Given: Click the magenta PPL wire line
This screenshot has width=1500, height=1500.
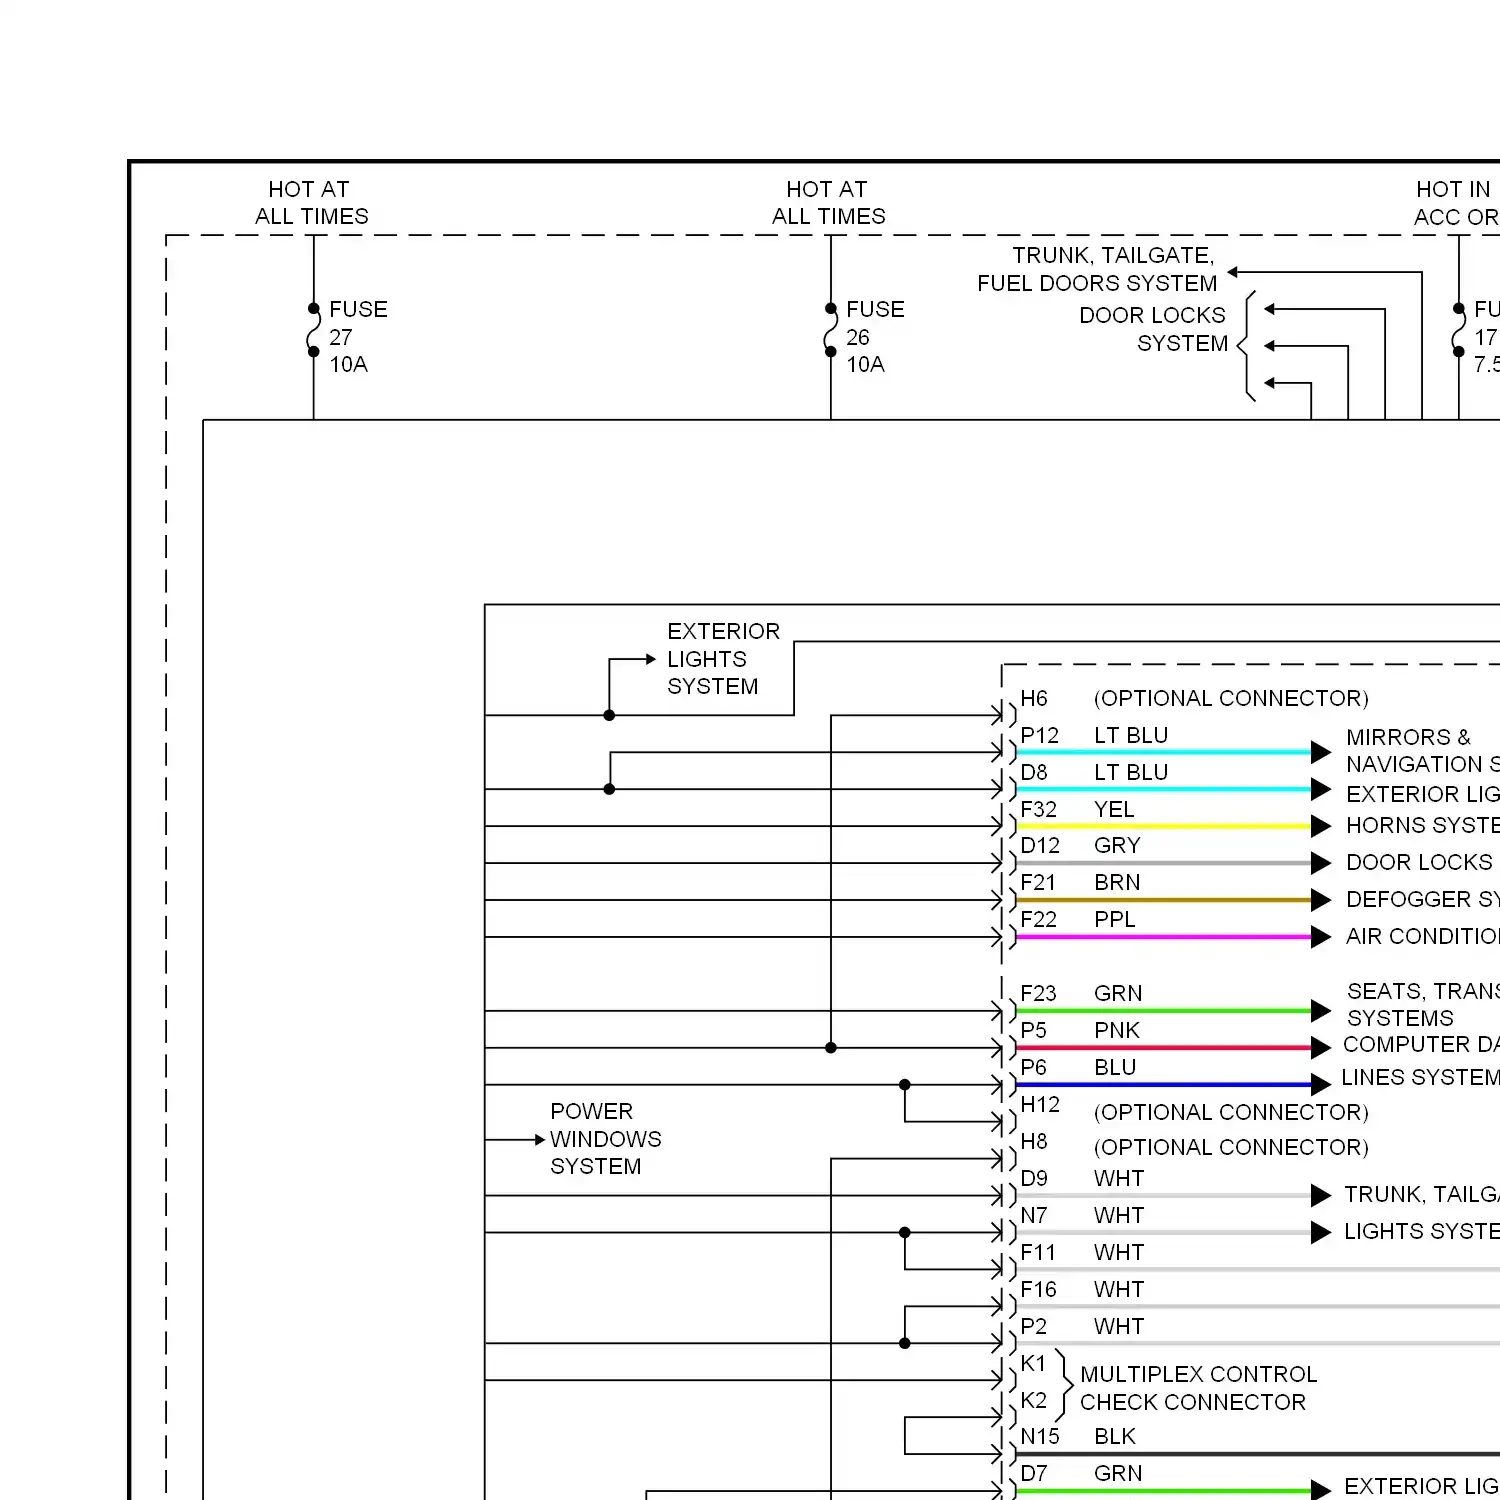Looking at the screenshot, I should pyautogui.click(x=1164, y=937).
